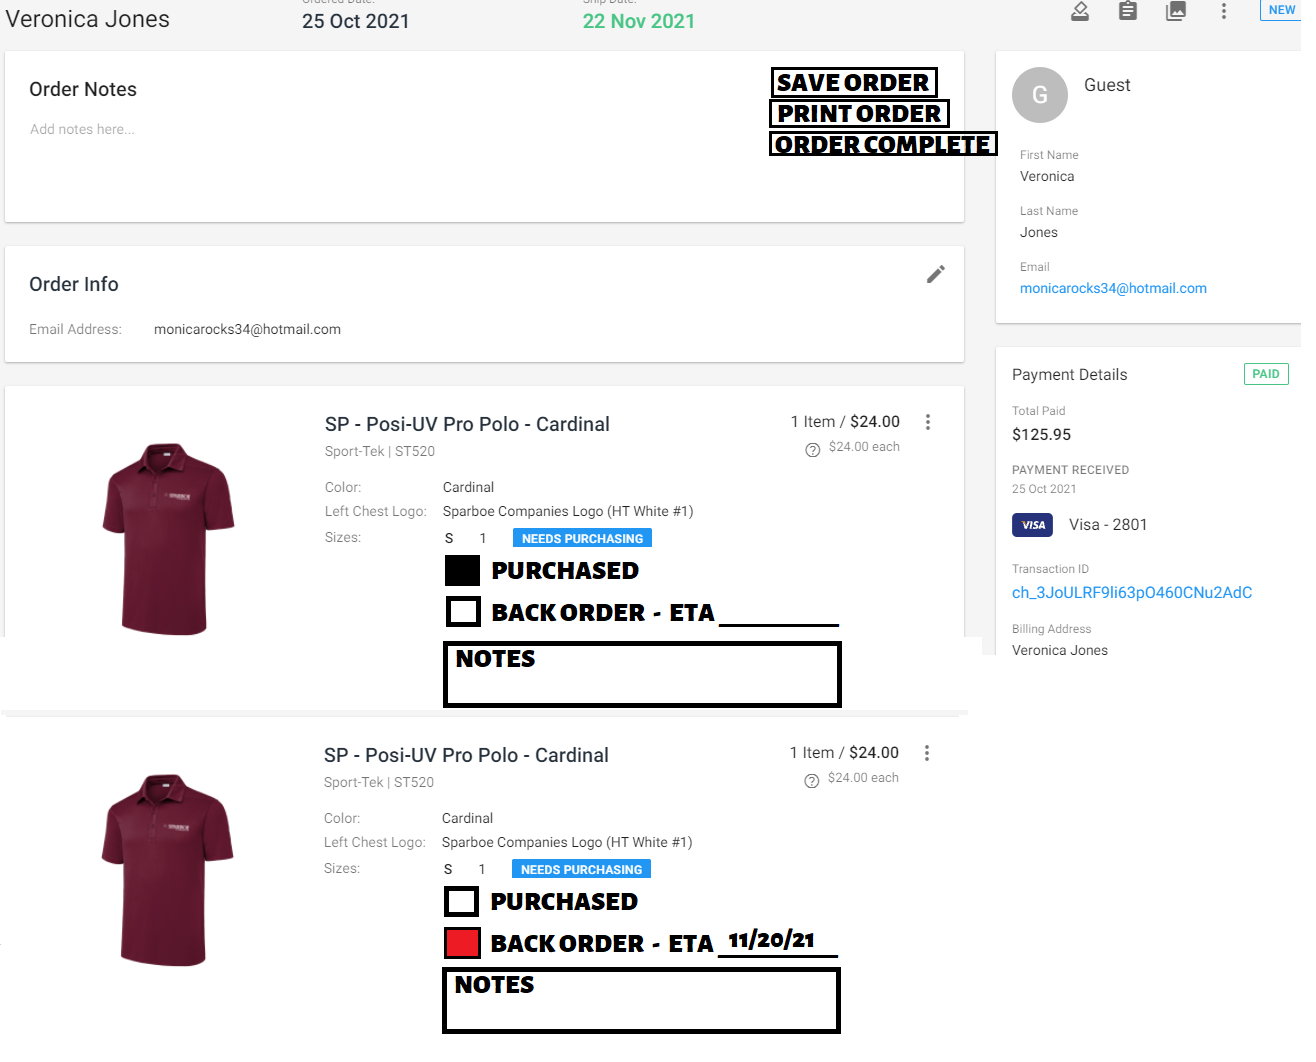
Task: Click the stamp/approval icon in header
Action: click(1080, 11)
